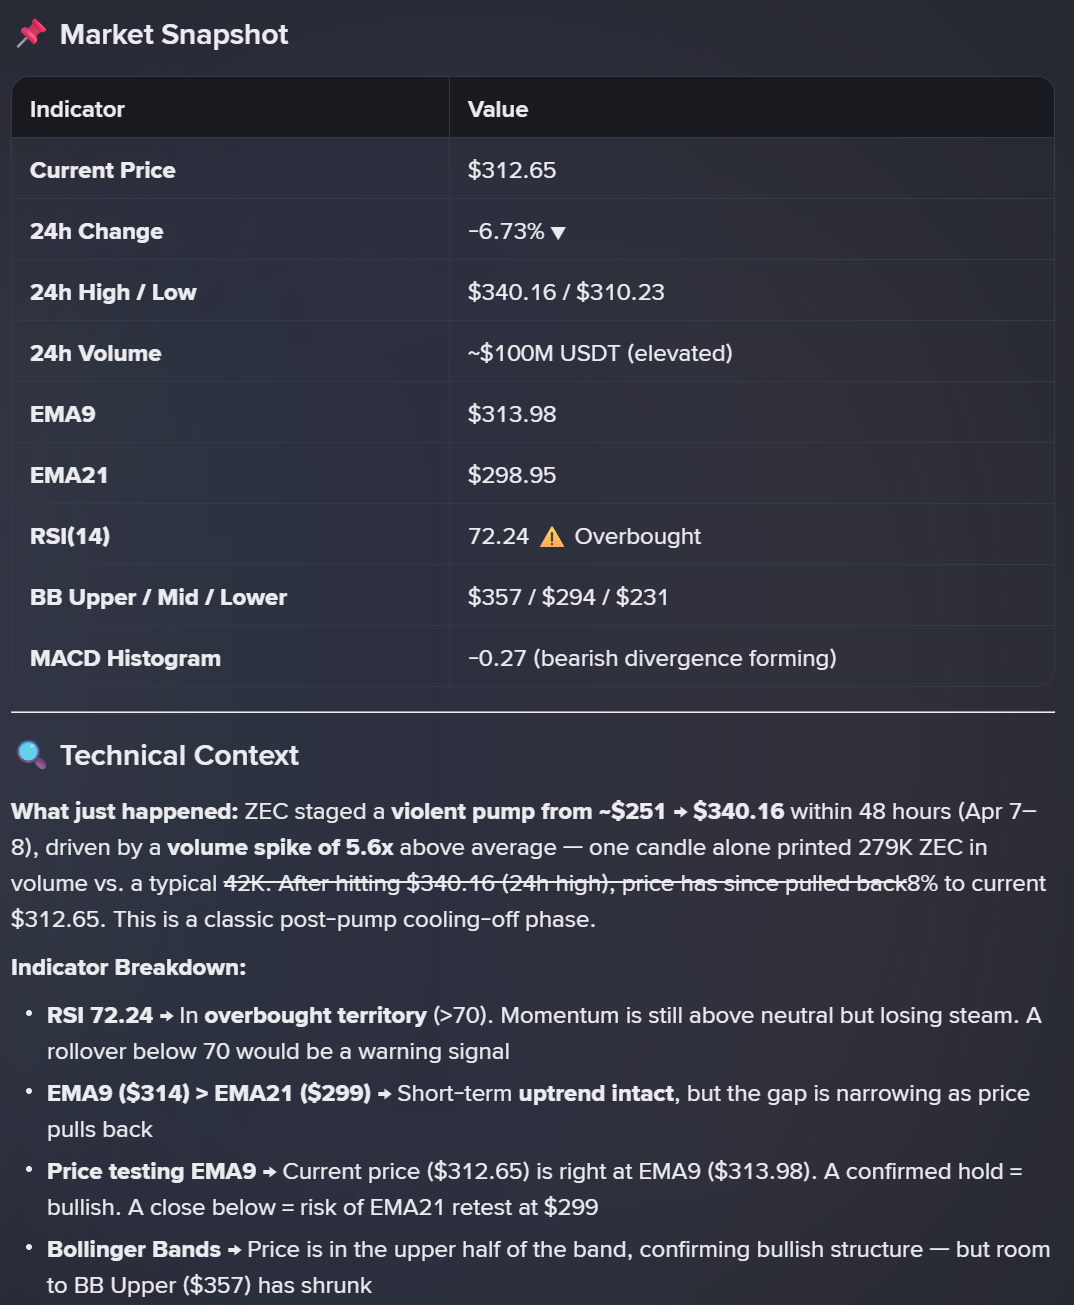Click the Indicator Breakdown subheading
The width and height of the screenshot is (1074, 1305).
(x=128, y=967)
